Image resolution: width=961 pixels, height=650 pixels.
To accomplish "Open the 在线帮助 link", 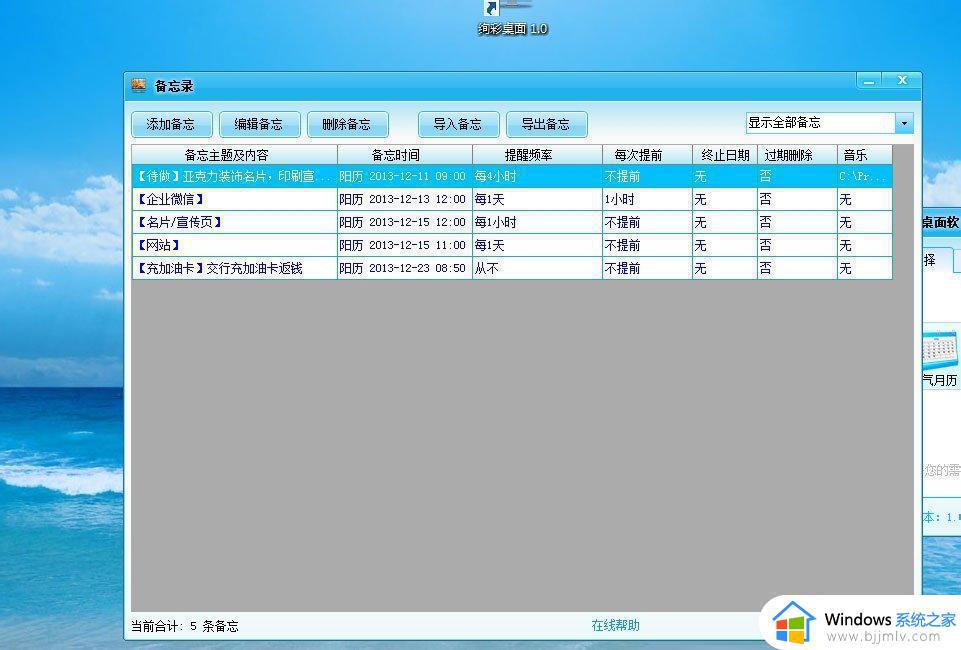I will pos(615,625).
